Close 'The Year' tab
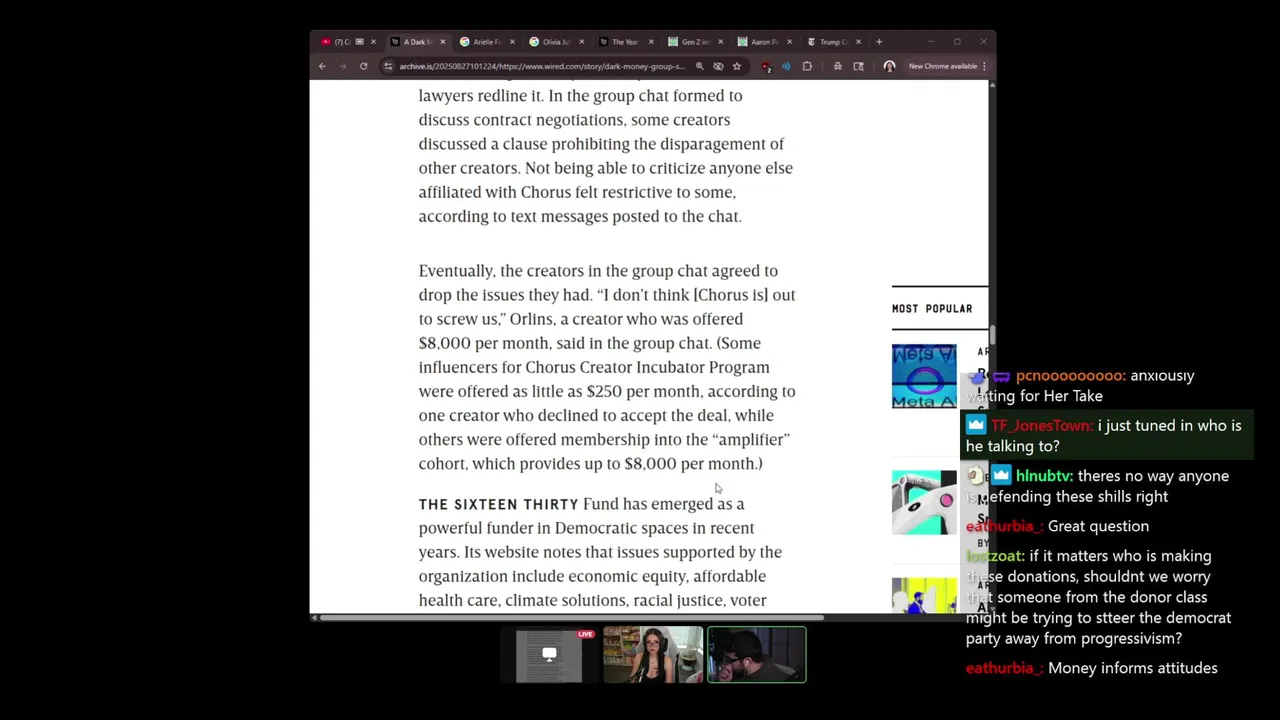The height and width of the screenshot is (720, 1280). [x=650, y=42]
